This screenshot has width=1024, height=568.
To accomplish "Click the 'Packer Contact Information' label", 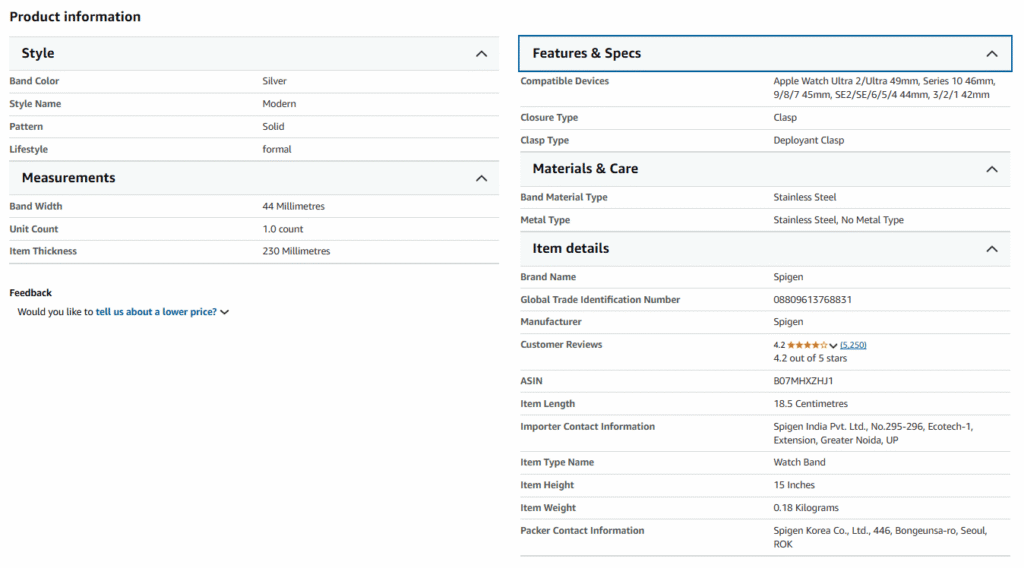I will [x=582, y=531].
